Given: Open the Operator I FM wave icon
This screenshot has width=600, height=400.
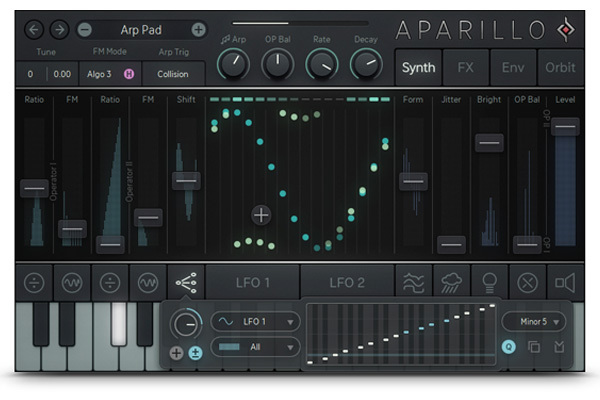Looking at the screenshot, I should coord(72,283).
